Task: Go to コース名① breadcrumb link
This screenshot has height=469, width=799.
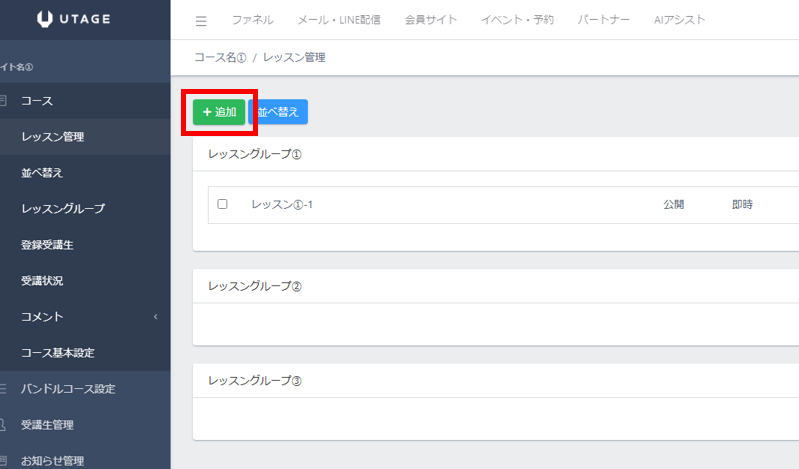Action: click(220, 58)
